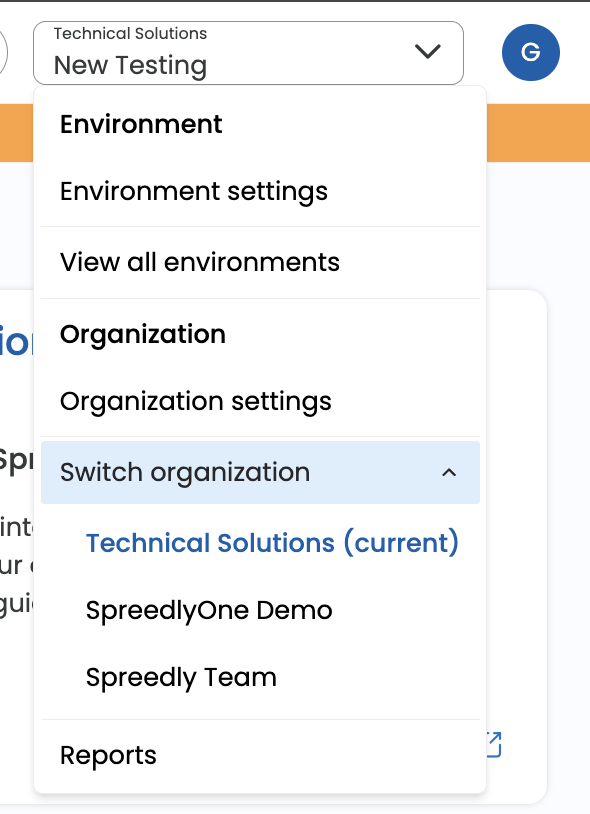Click the bold Environment section heading
This screenshot has height=814, width=590.
pos(141,125)
